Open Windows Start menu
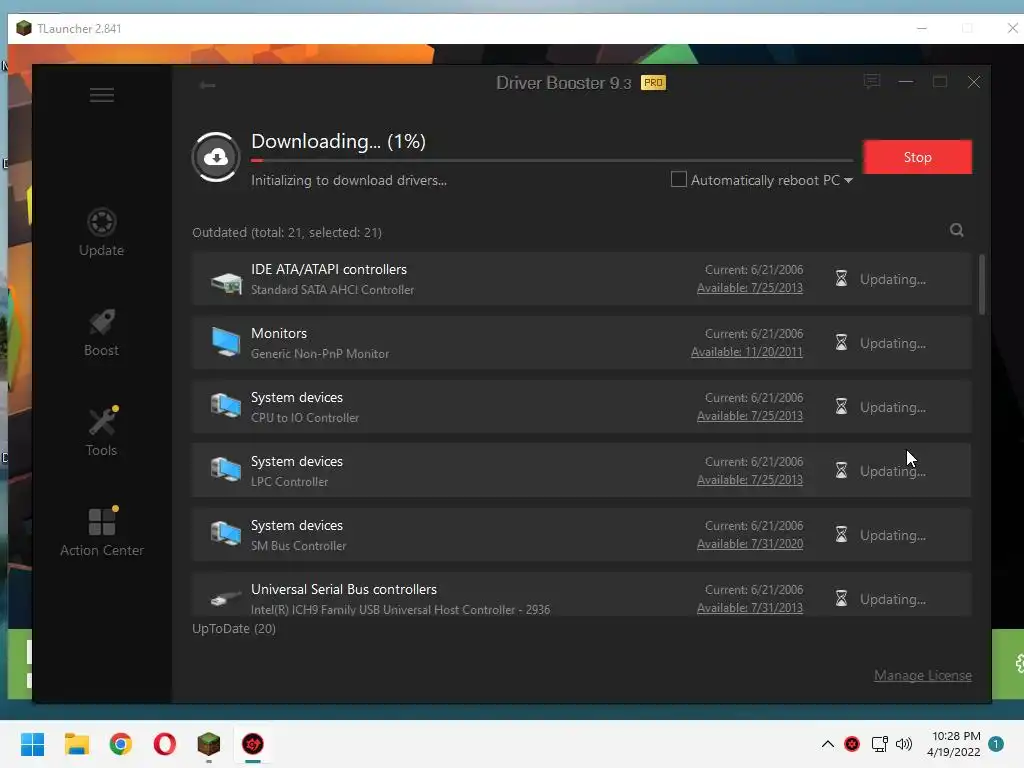This screenshot has width=1024, height=768. (33, 744)
